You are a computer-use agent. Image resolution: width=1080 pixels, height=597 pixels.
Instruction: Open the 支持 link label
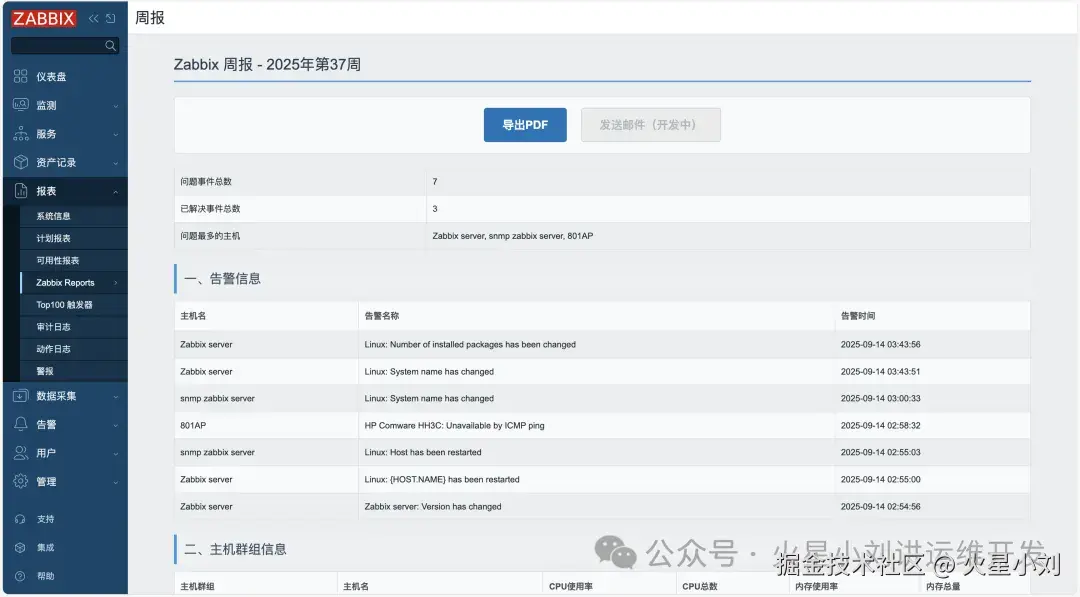pos(45,519)
